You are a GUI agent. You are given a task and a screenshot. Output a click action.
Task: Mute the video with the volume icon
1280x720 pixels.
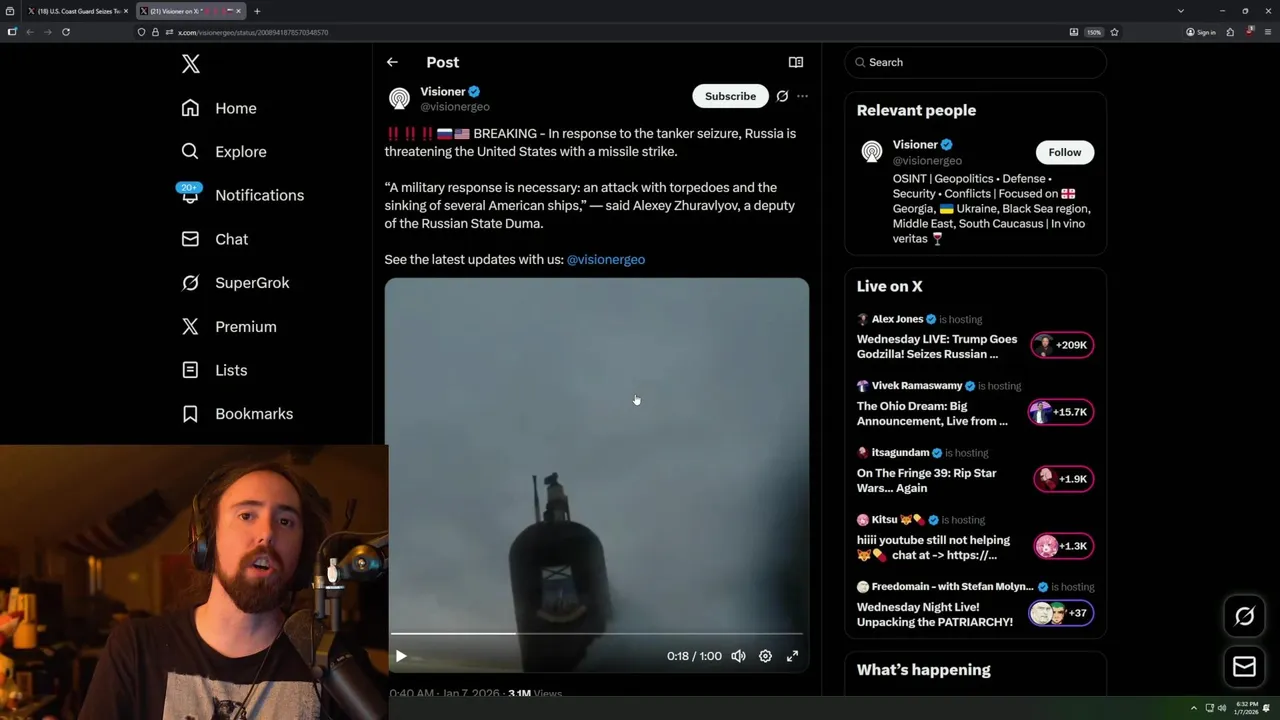(738, 656)
